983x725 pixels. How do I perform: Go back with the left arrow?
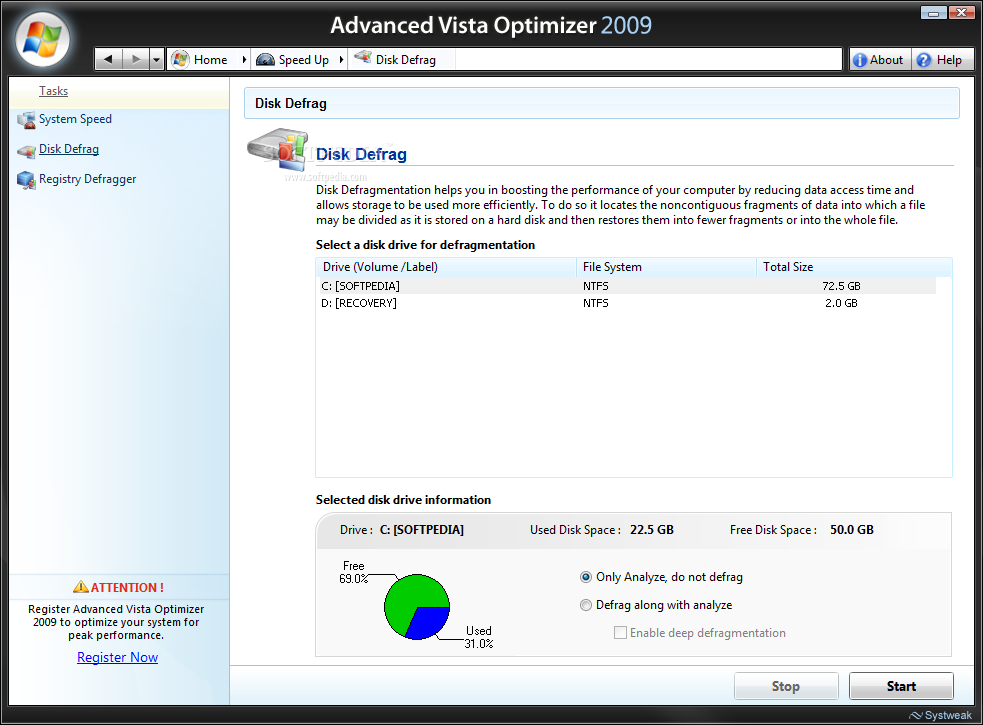click(x=108, y=60)
